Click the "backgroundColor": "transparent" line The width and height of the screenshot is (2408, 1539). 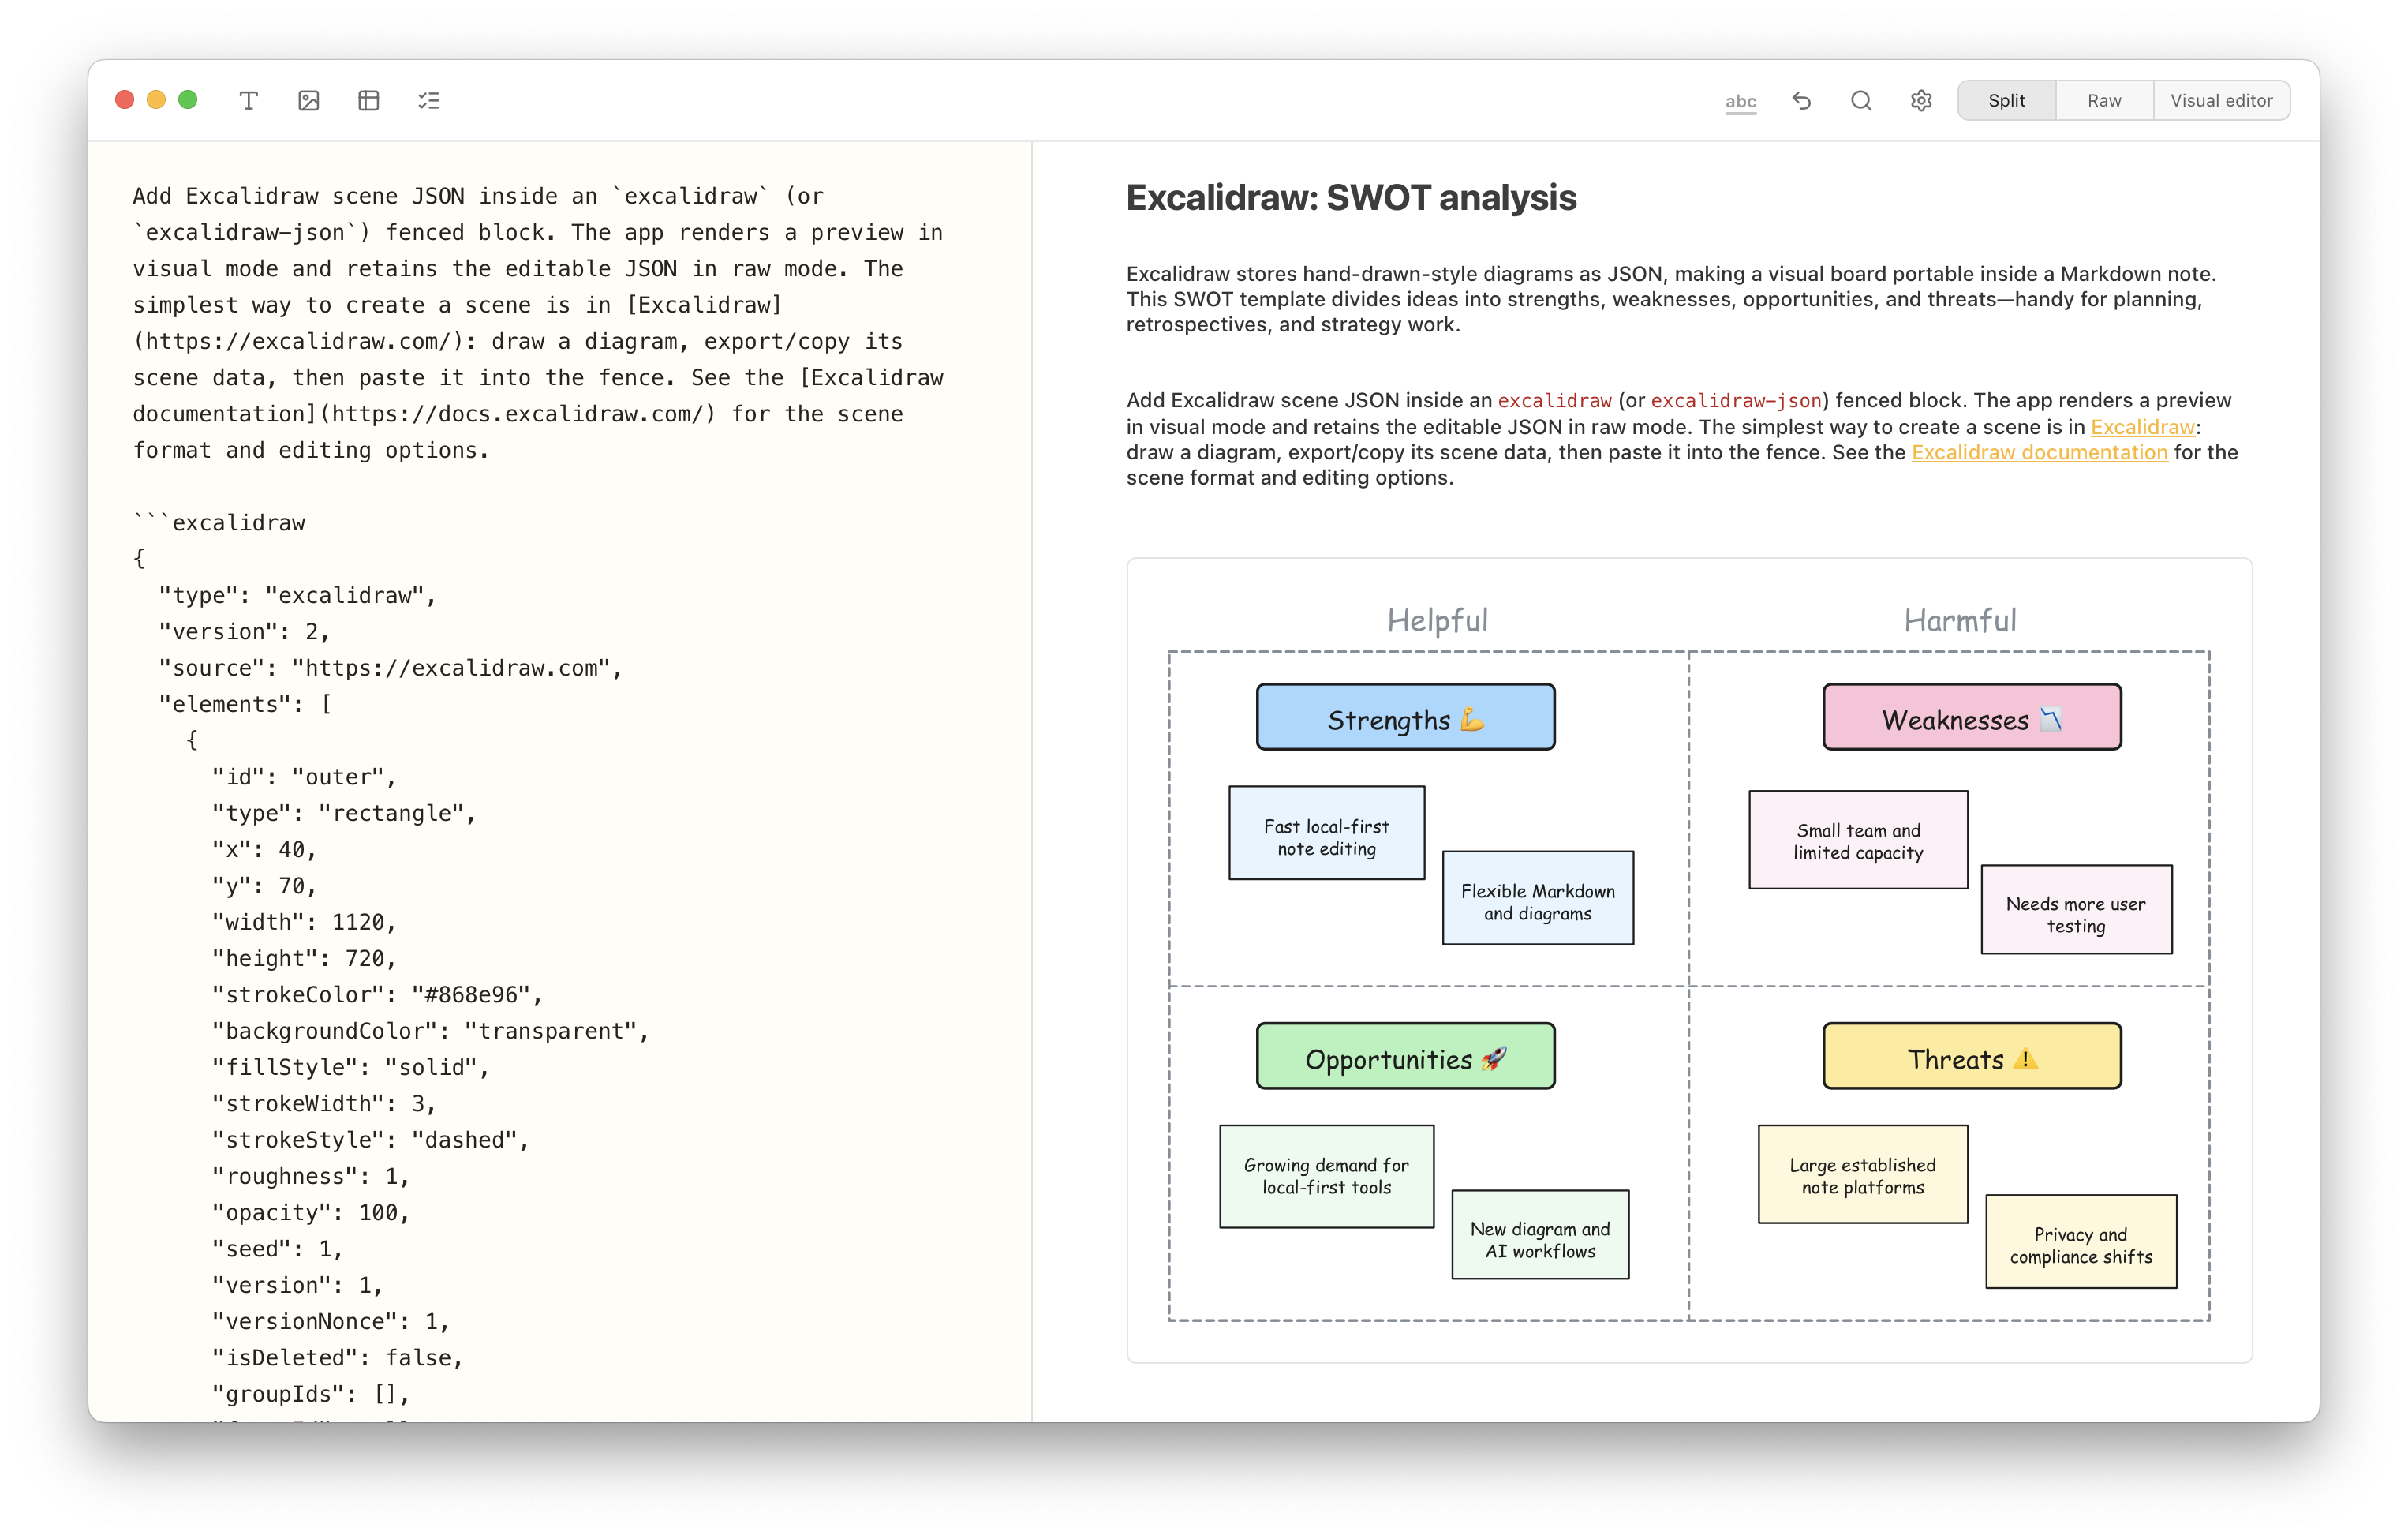[430, 1031]
